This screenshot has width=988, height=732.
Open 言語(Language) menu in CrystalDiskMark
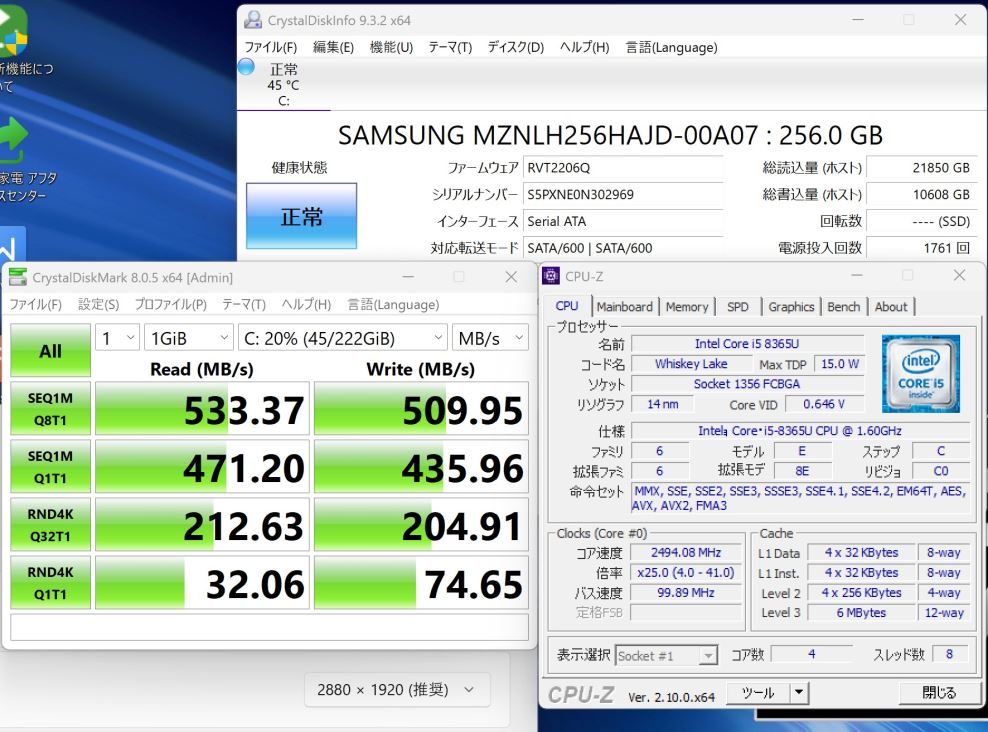point(393,304)
